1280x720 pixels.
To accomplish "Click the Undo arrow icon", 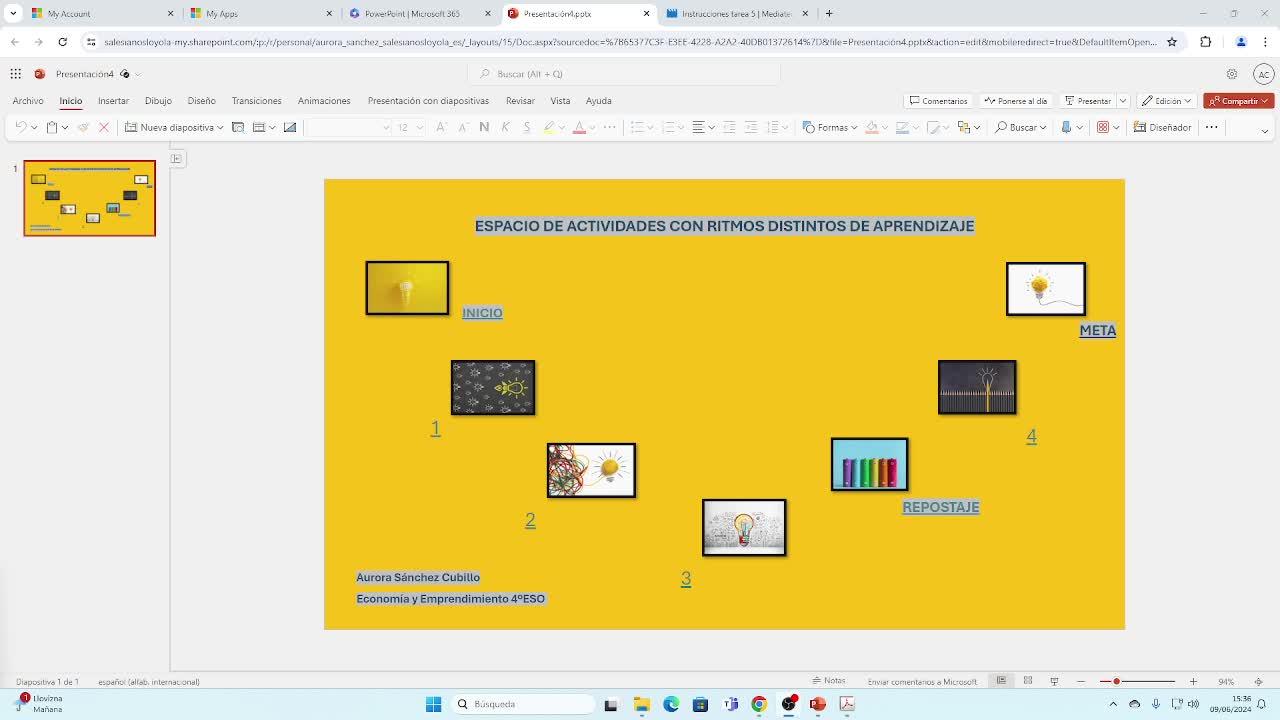I will [20, 127].
